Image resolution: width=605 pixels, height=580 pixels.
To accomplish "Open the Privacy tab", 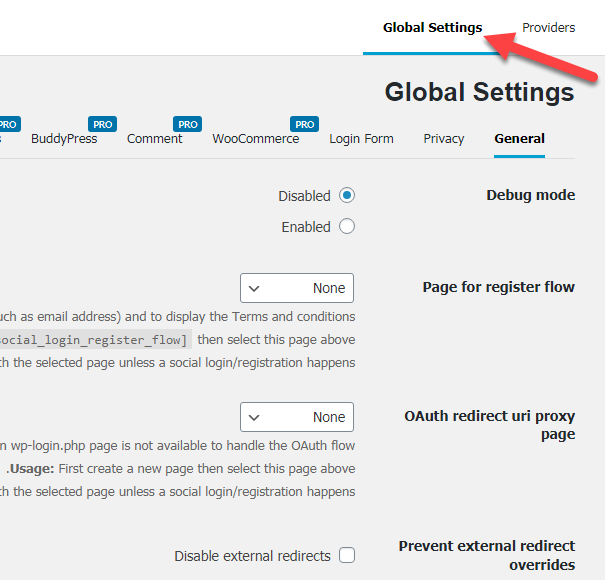I will tap(444, 139).
